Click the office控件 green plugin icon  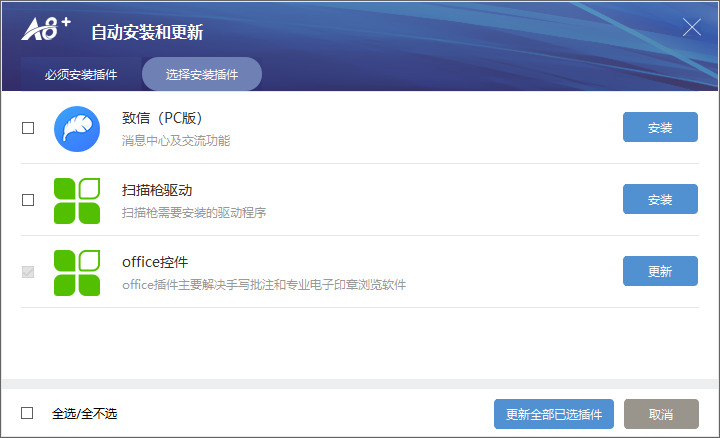point(77,273)
